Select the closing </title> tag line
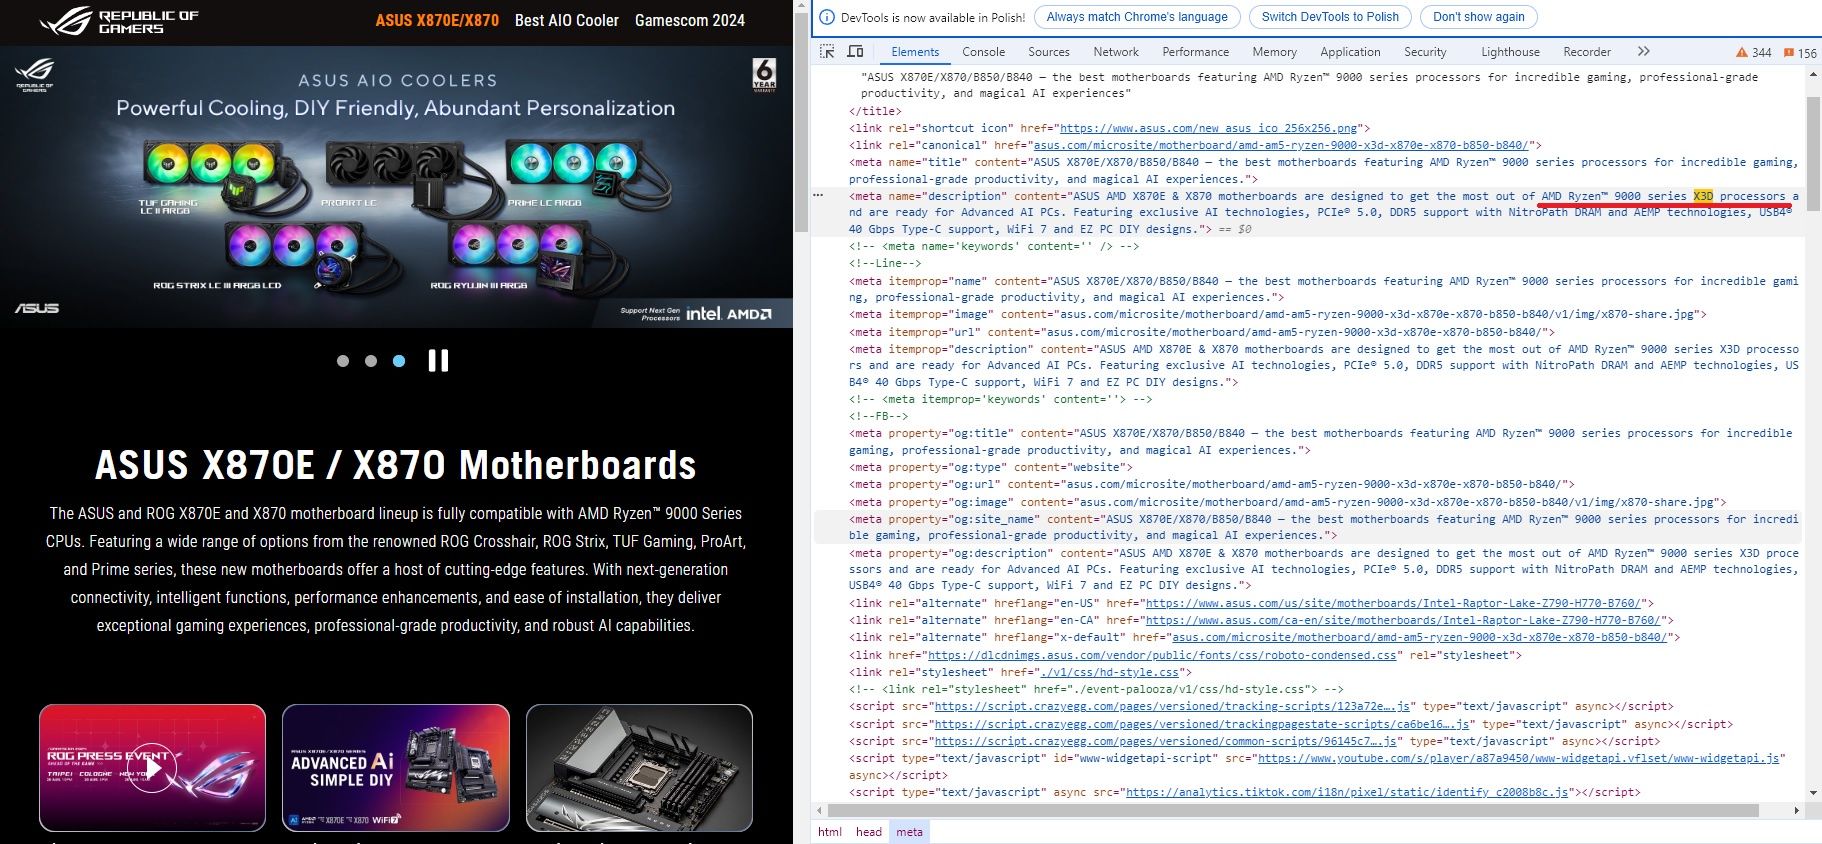Viewport: 1822px width, 844px height. click(875, 111)
